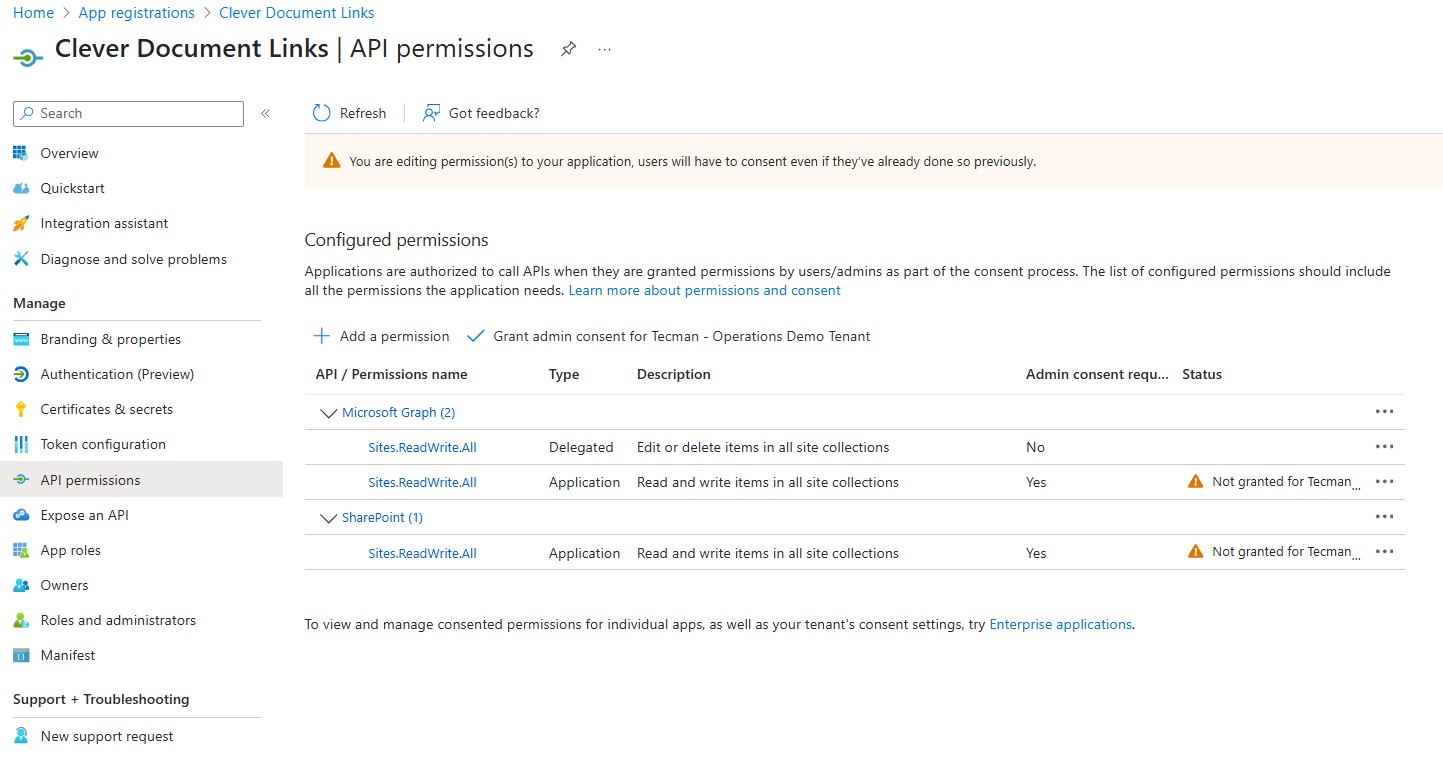Collapse the Microsoft Graph (2) group chevron
Image resolution: width=1443 pixels, height=765 pixels.
coord(327,412)
